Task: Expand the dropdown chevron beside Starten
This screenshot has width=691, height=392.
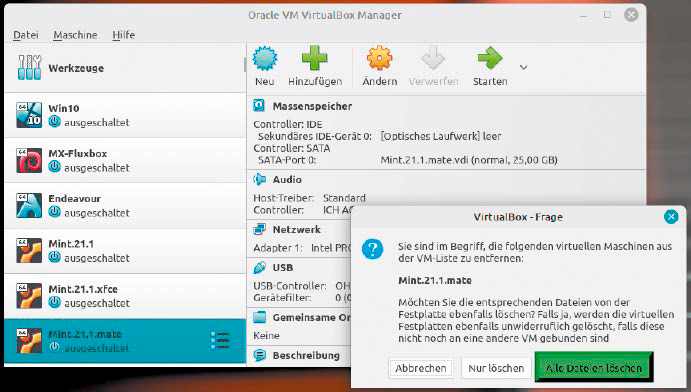Action: pos(523,67)
